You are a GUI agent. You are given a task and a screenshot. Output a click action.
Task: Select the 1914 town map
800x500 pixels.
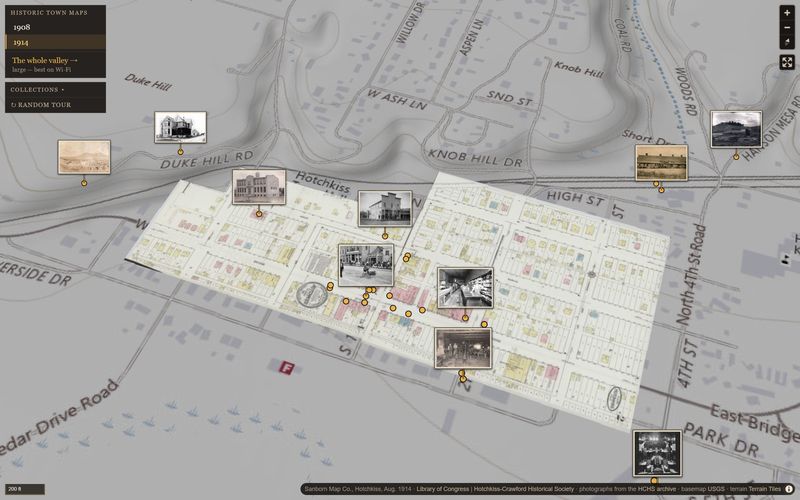pos(55,42)
